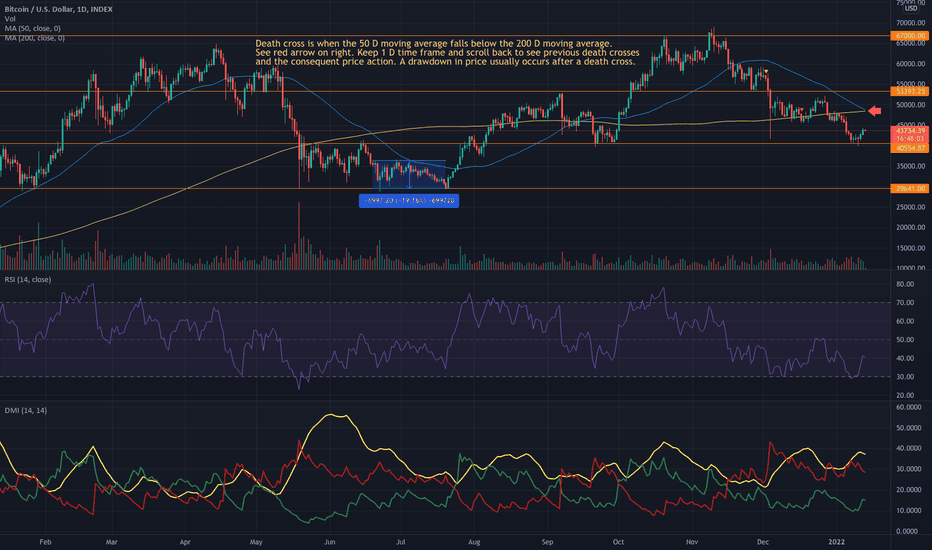The width and height of the screenshot is (932, 550).
Task: Click the 70.00 tick on the RSI axis
Action: (905, 303)
